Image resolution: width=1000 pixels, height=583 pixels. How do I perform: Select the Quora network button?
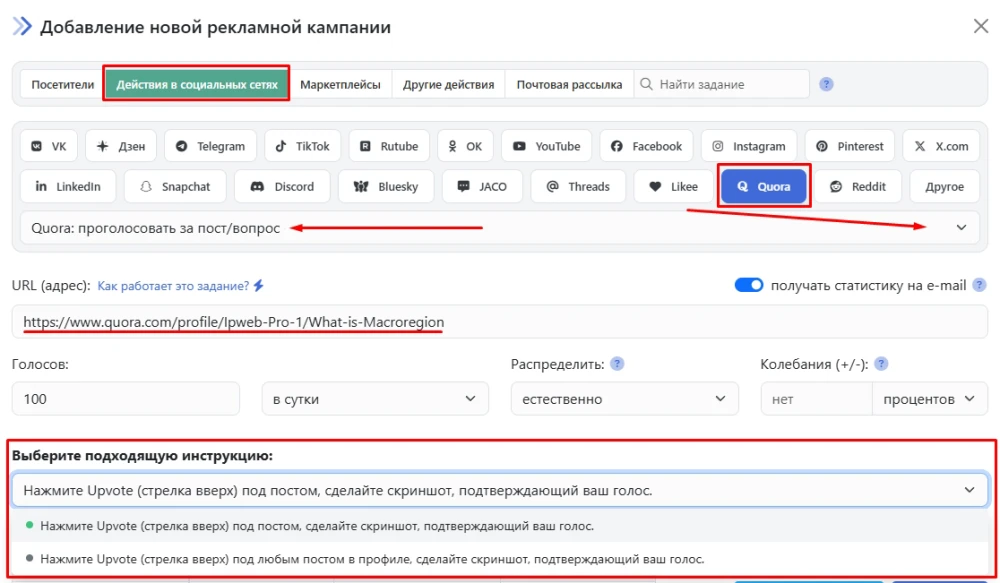click(763, 186)
